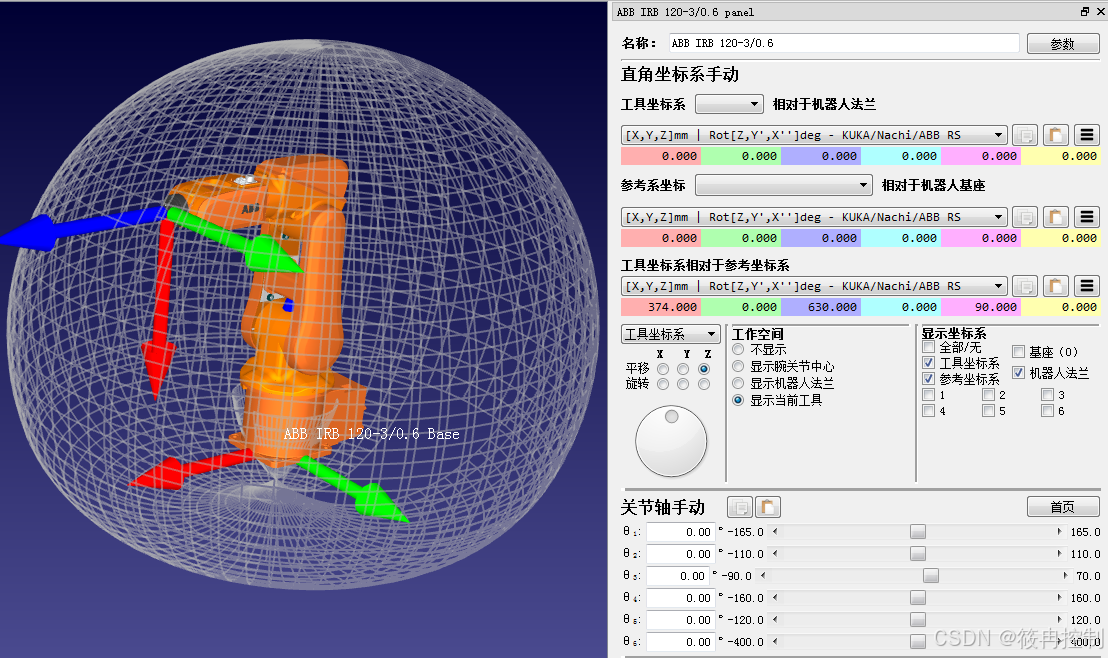Image resolution: width=1108 pixels, height=658 pixels.
Task: Enable the 基座 (0) checkbox
Action: point(1018,351)
